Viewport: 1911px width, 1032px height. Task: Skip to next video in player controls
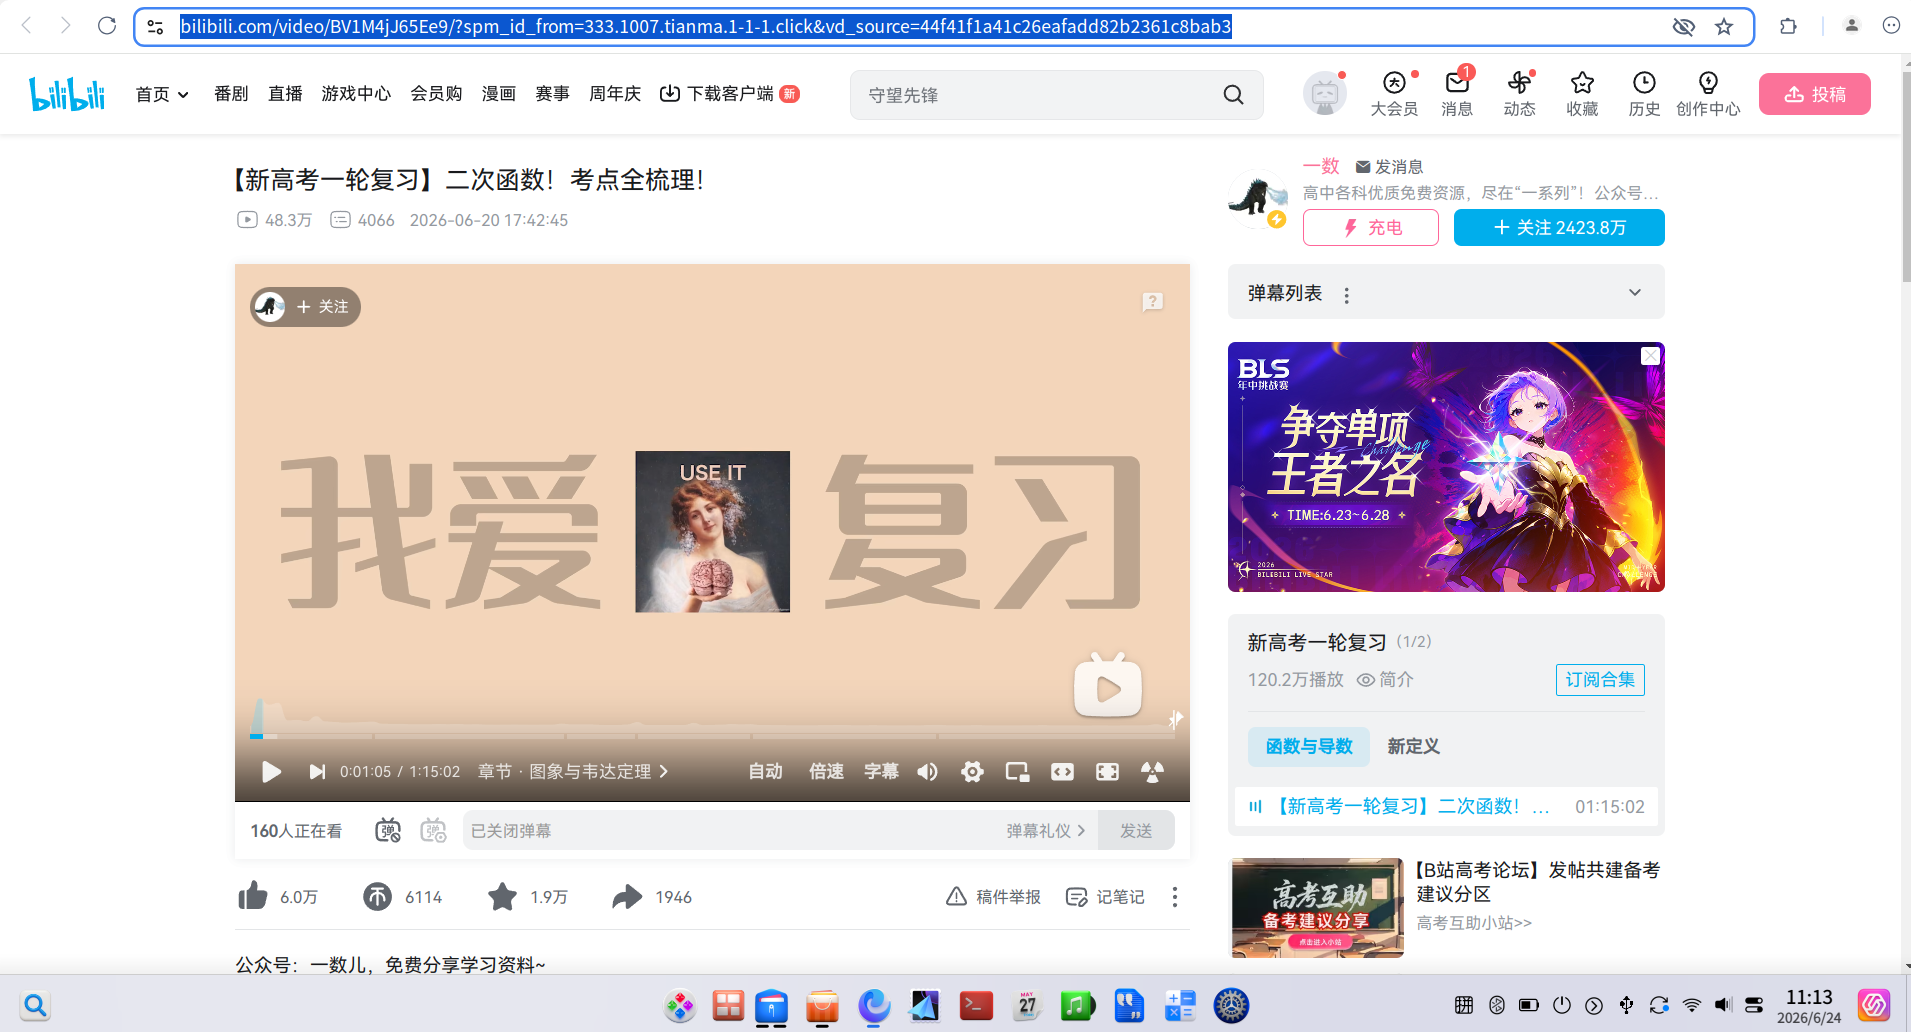(317, 772)
